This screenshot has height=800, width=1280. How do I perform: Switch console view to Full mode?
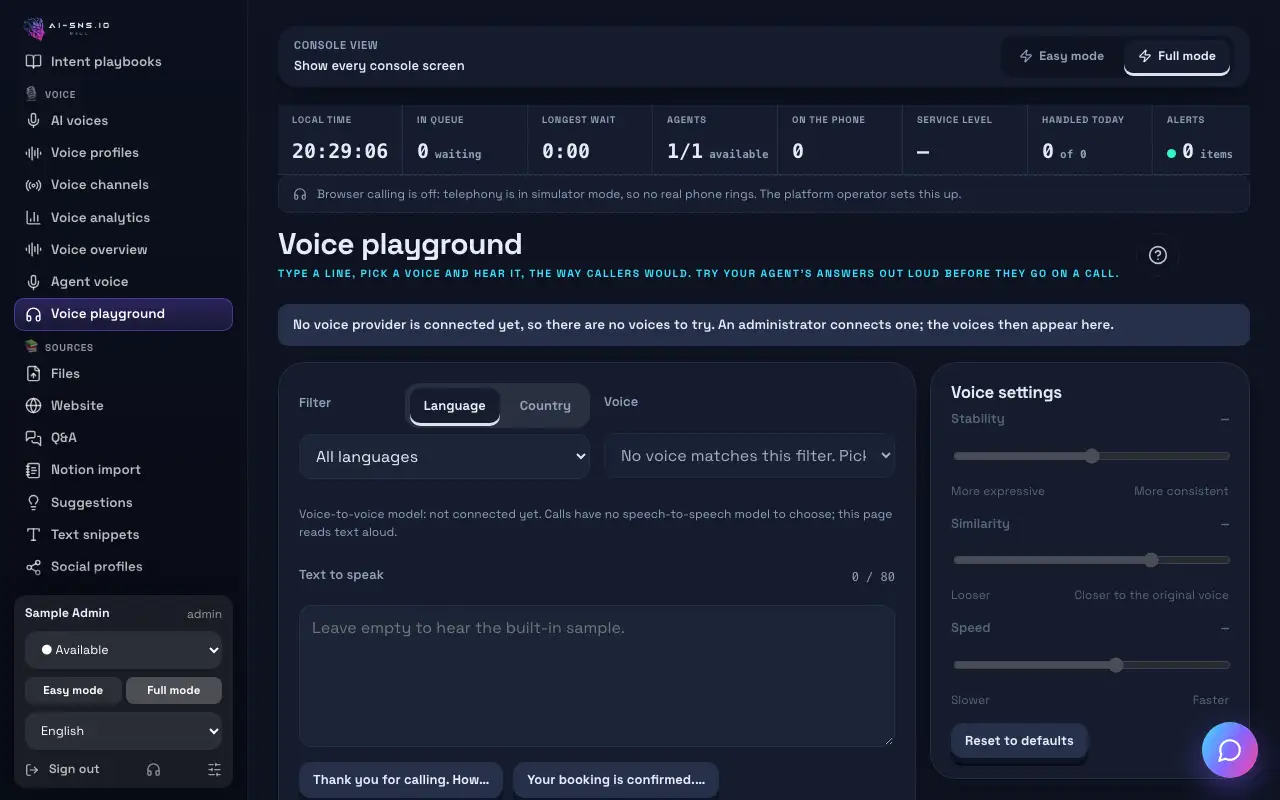pos(1177,56)
